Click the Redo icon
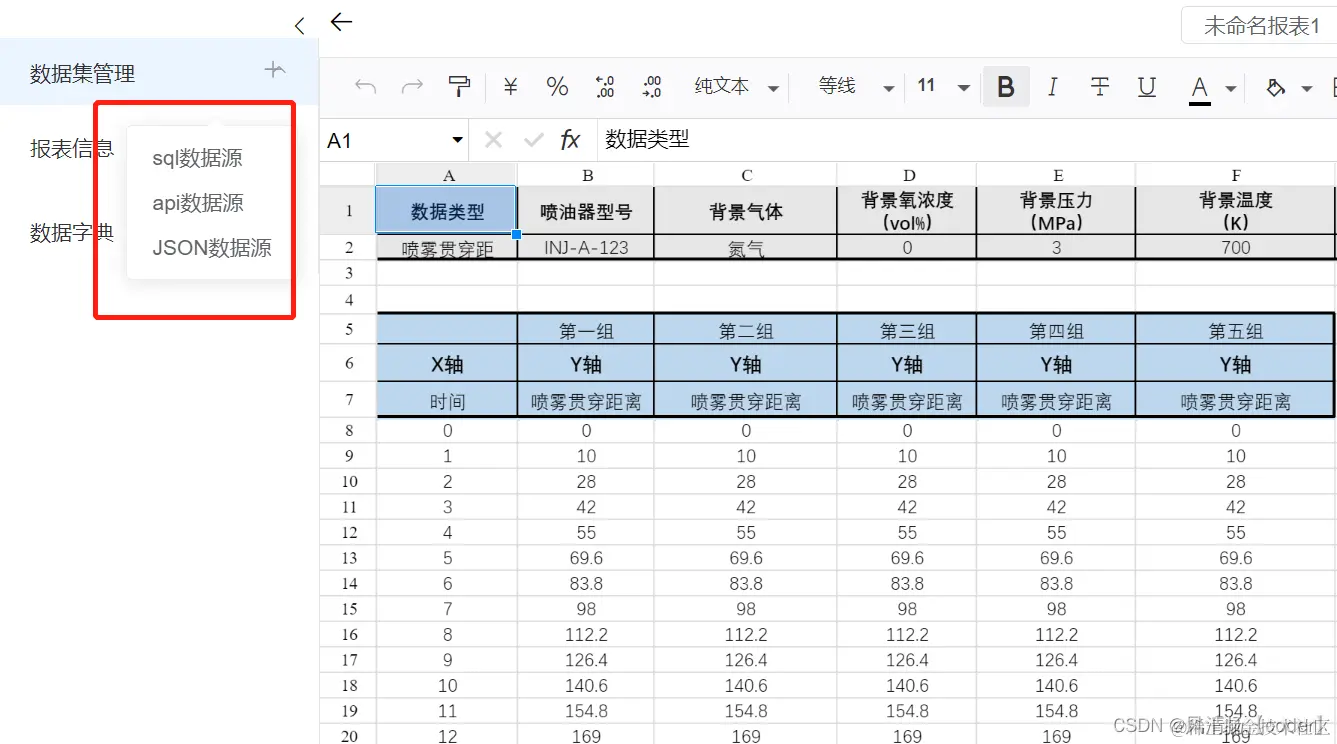 412,87
